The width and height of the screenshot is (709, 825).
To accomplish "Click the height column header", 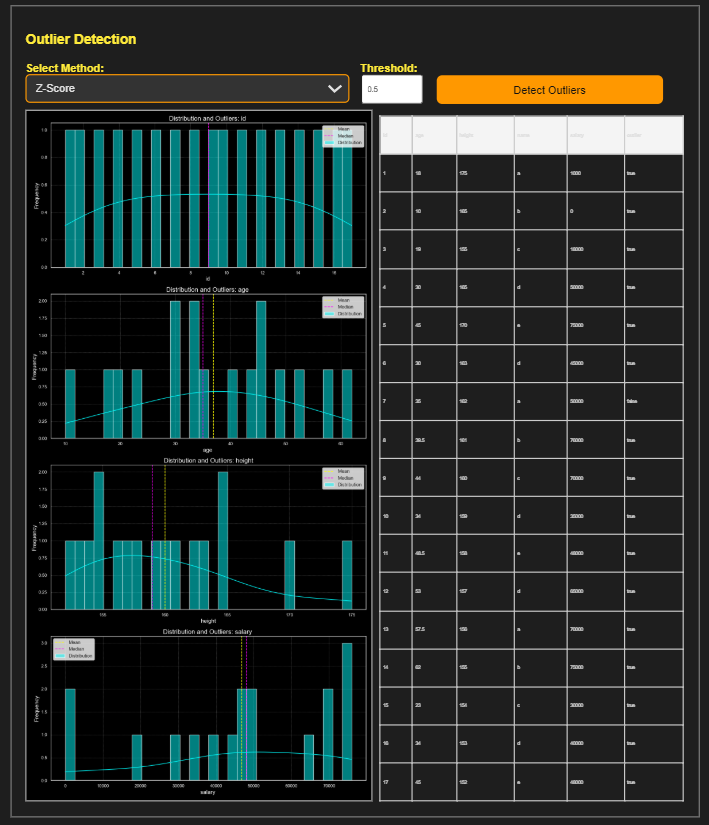I will click(x=485, y=135).
